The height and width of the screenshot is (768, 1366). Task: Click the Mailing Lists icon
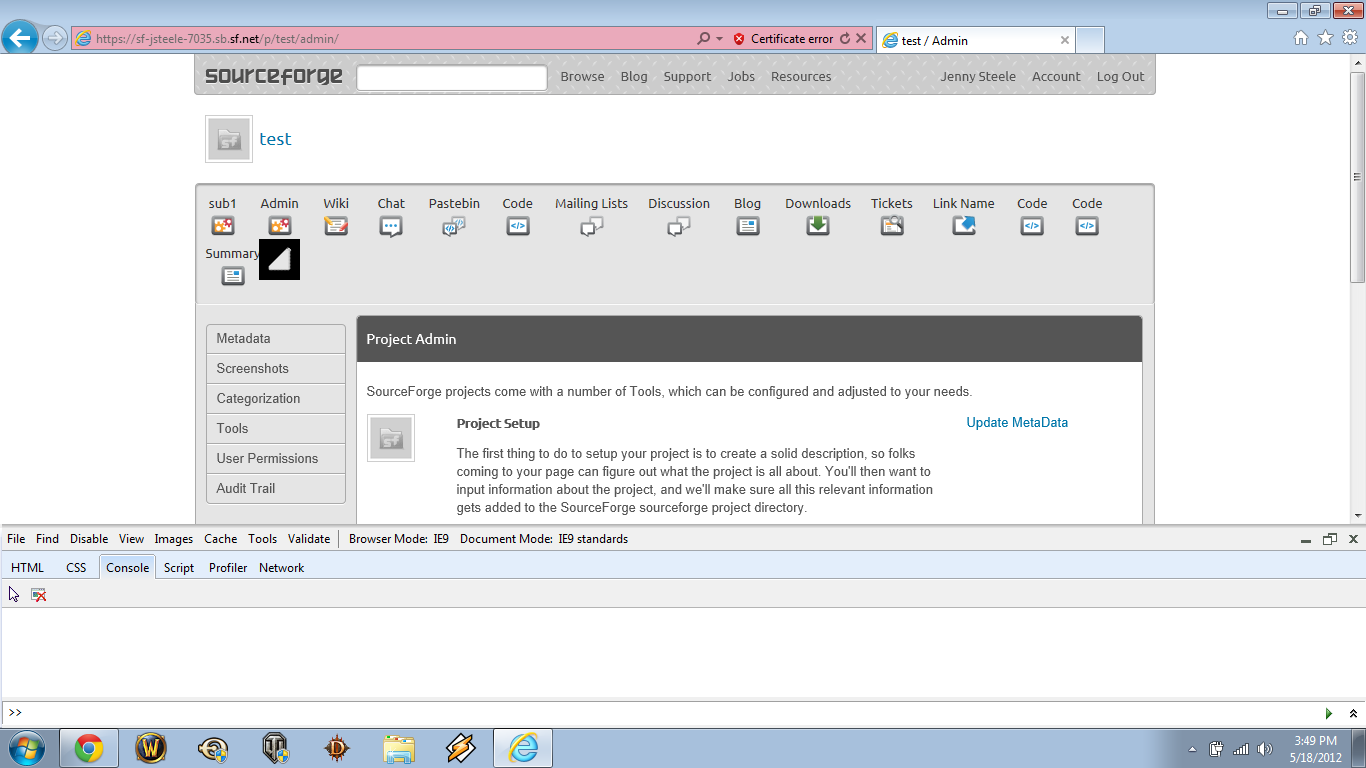pyautogui.click(x=591, y=227)
